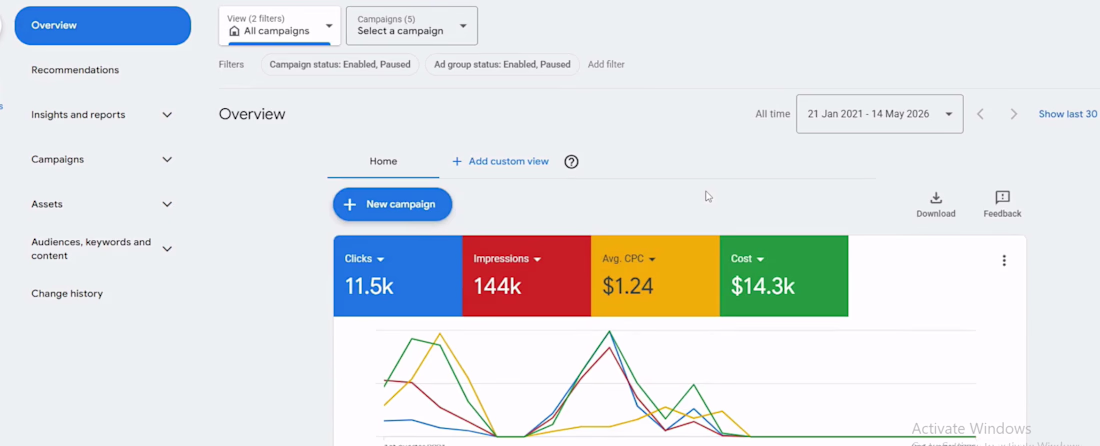The height and width of the screenshot is (446, 1100).
Task: Open the date range dropdown
Action: click(x=880, y=114)
